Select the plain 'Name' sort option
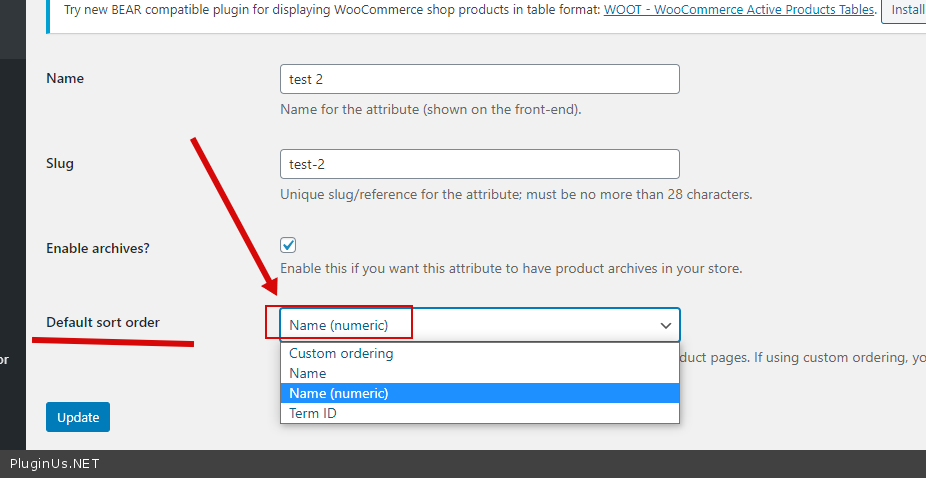The image size is (926, 478). (308, 373)
